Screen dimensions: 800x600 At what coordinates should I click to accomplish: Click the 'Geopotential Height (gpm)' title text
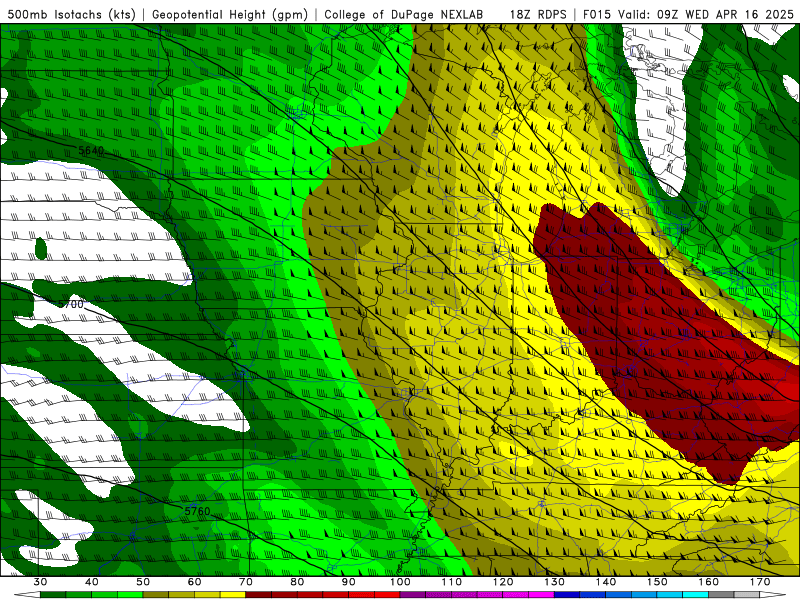click(230, 14)
